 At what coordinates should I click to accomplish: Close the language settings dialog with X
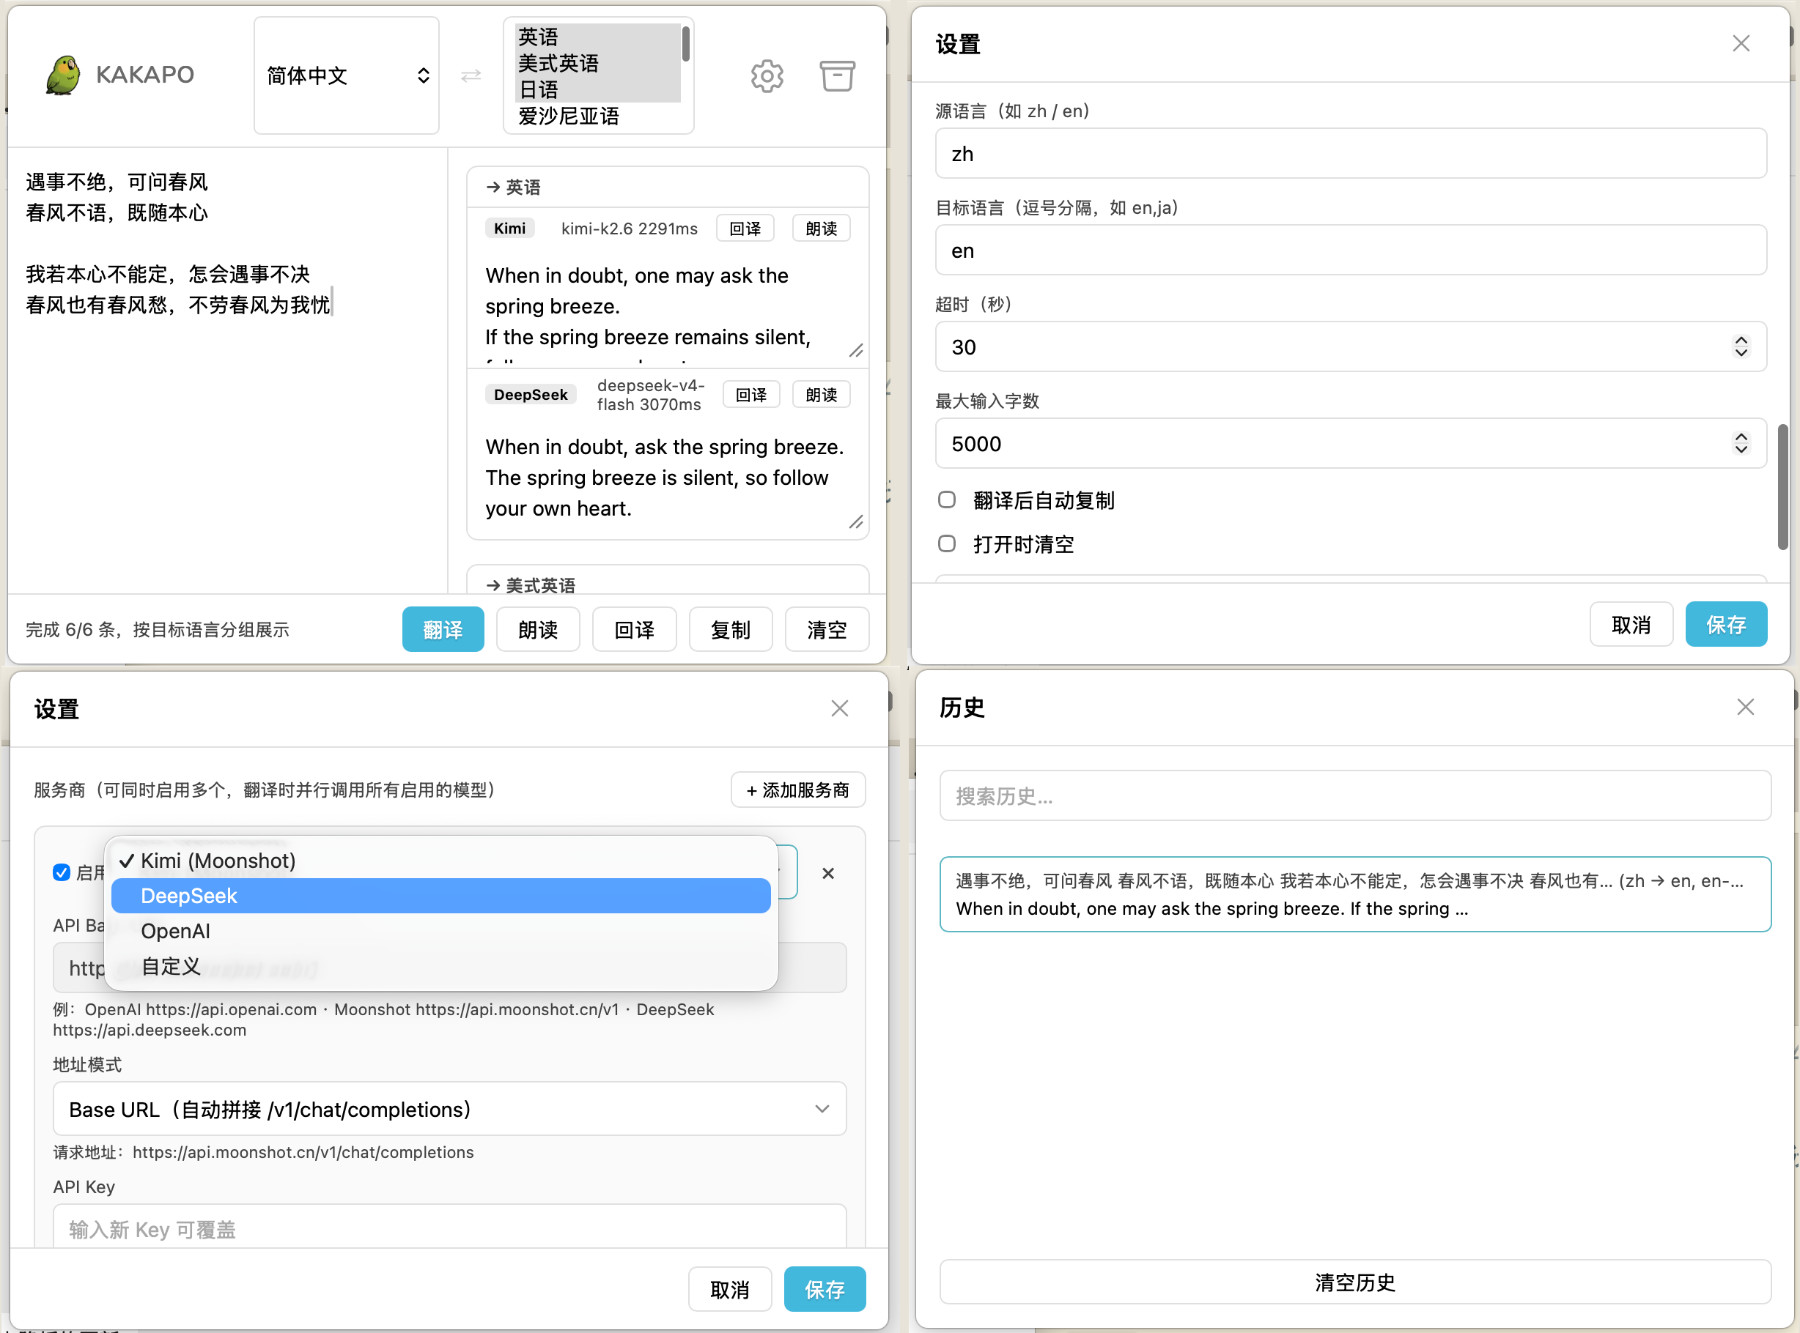click(1741, 43)
